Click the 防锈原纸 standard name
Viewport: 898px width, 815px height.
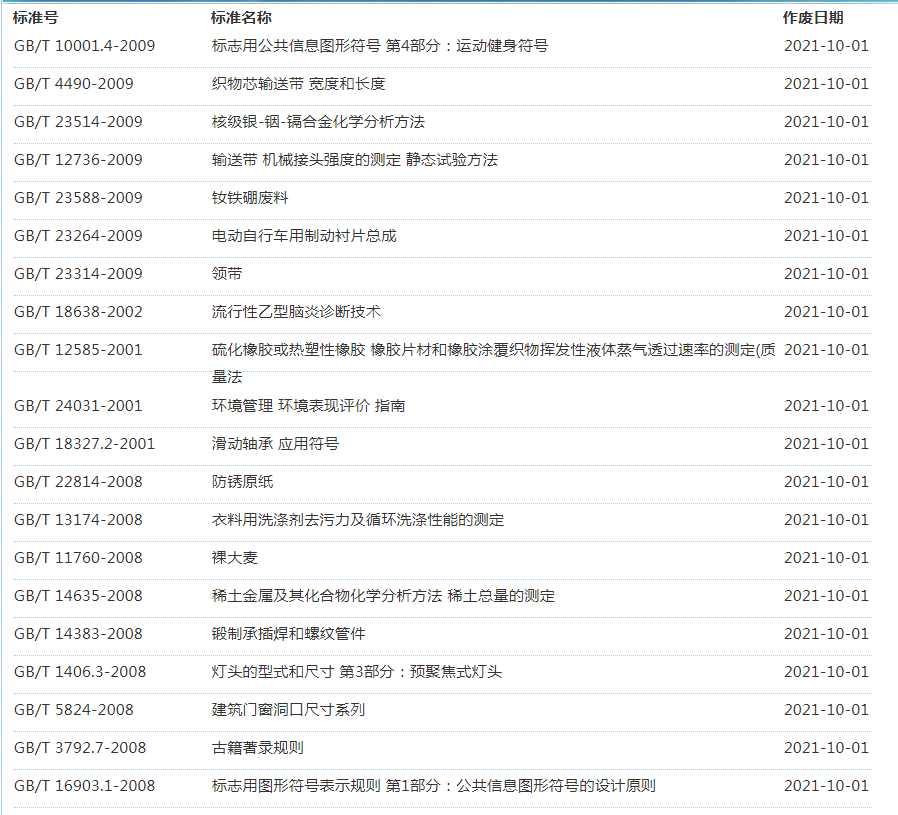click(x=242, y=482)
